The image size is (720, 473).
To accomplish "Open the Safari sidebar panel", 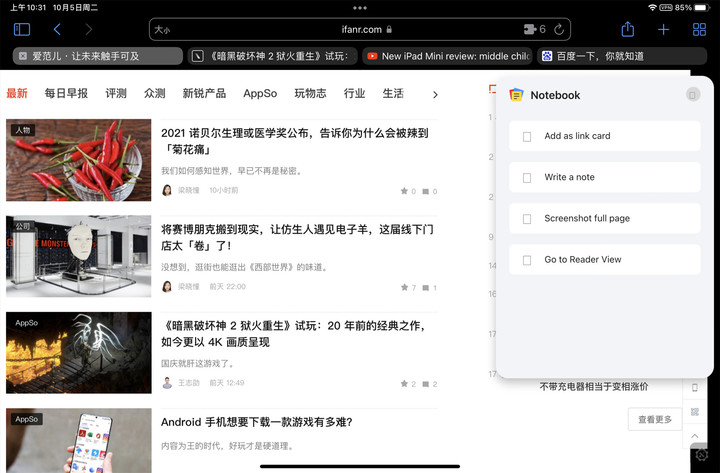I will 22,30.
